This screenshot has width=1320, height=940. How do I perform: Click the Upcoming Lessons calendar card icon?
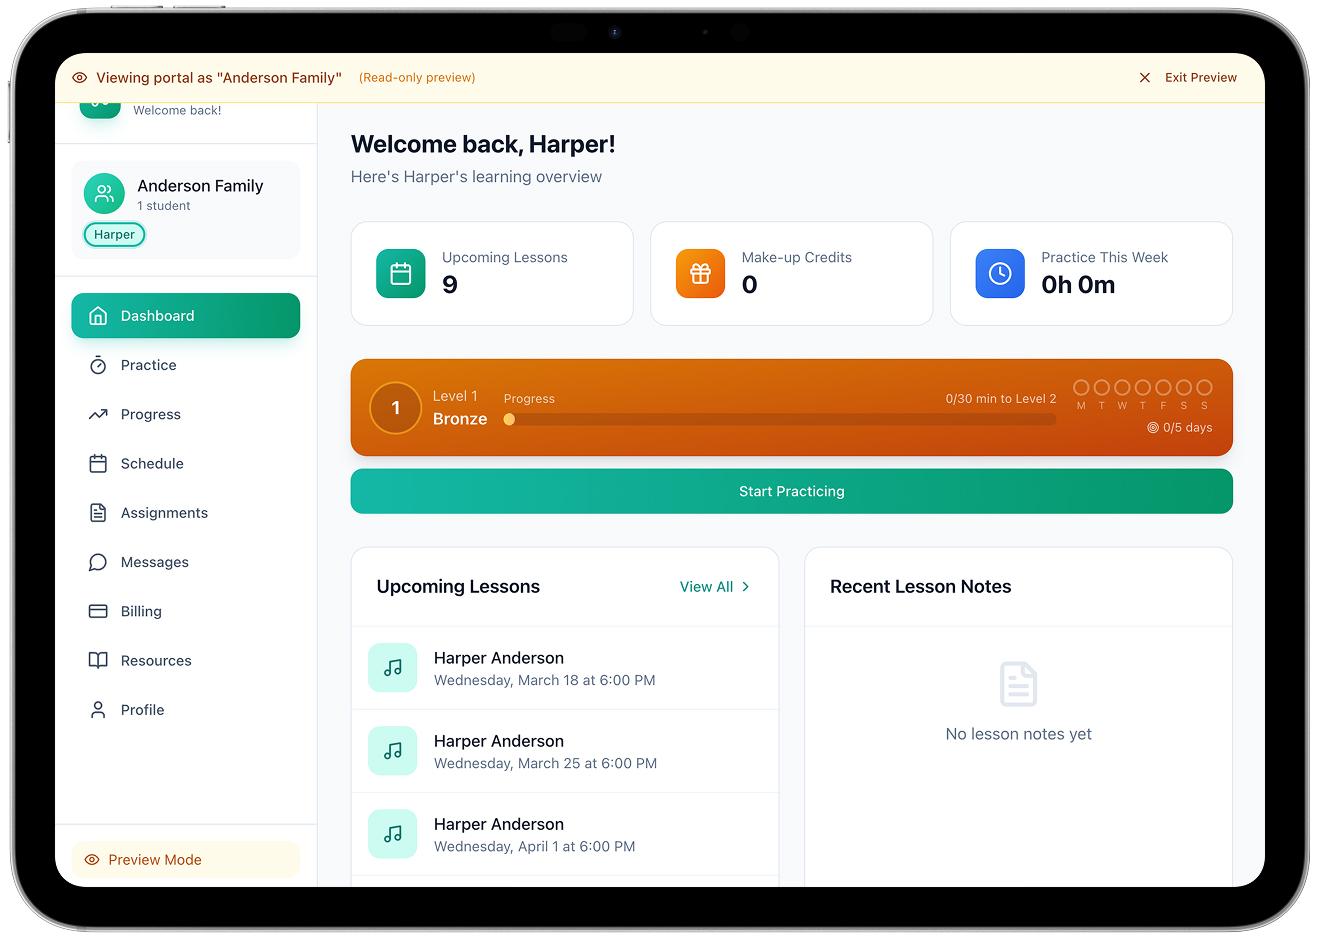coord(400,273)
